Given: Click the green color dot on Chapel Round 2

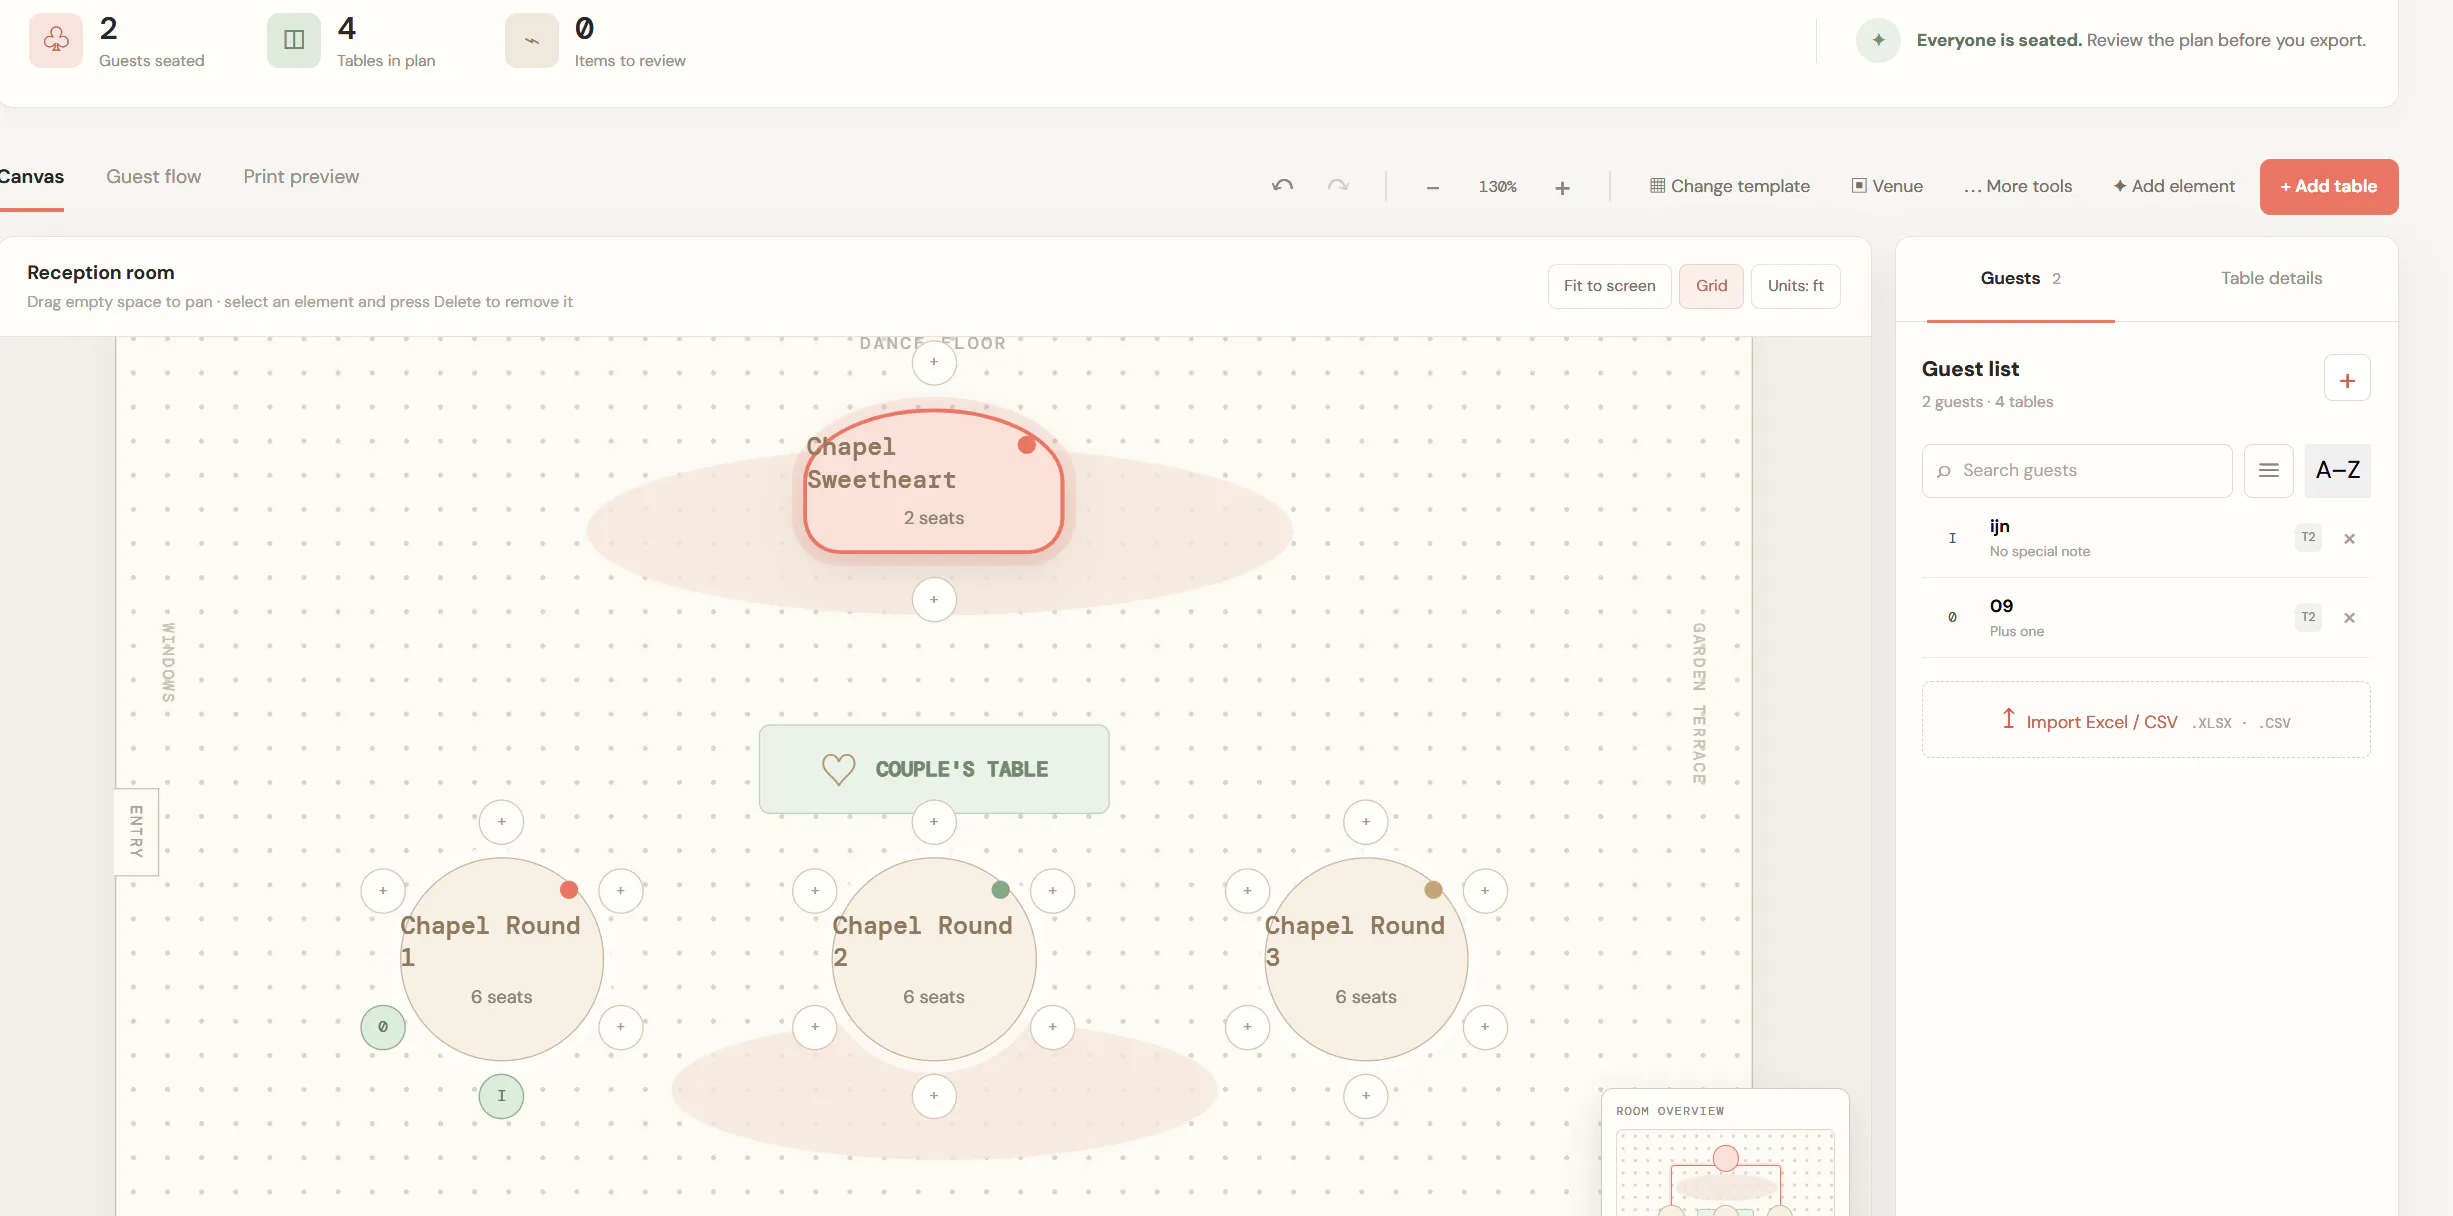Looking at the screenshot, I should 1000,890.
